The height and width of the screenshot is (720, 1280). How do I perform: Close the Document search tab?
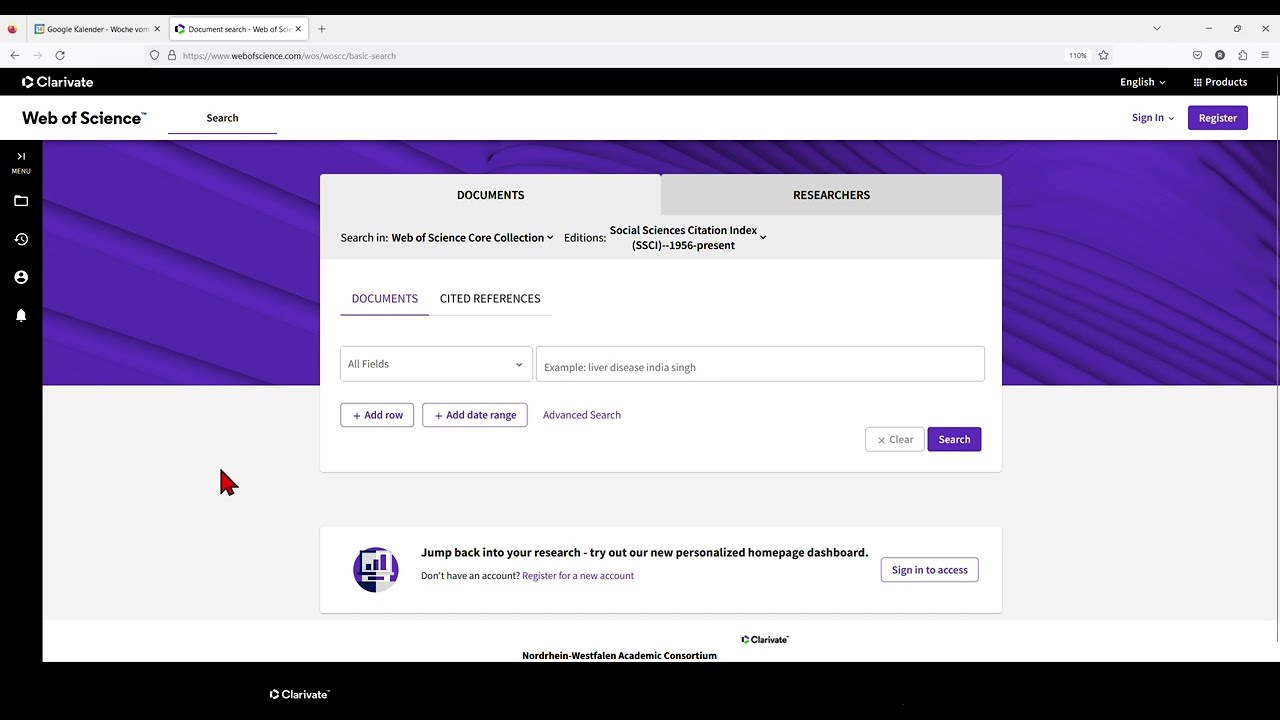[x=298, y=29]
